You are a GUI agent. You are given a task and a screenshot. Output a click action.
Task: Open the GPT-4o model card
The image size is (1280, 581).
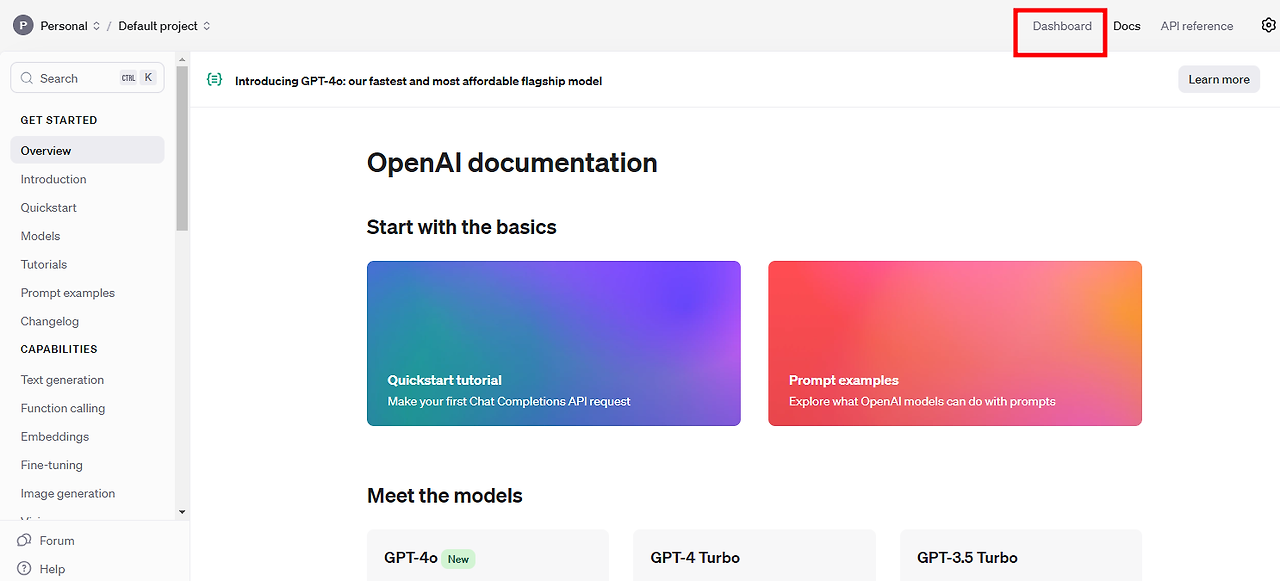click(488, 556)
